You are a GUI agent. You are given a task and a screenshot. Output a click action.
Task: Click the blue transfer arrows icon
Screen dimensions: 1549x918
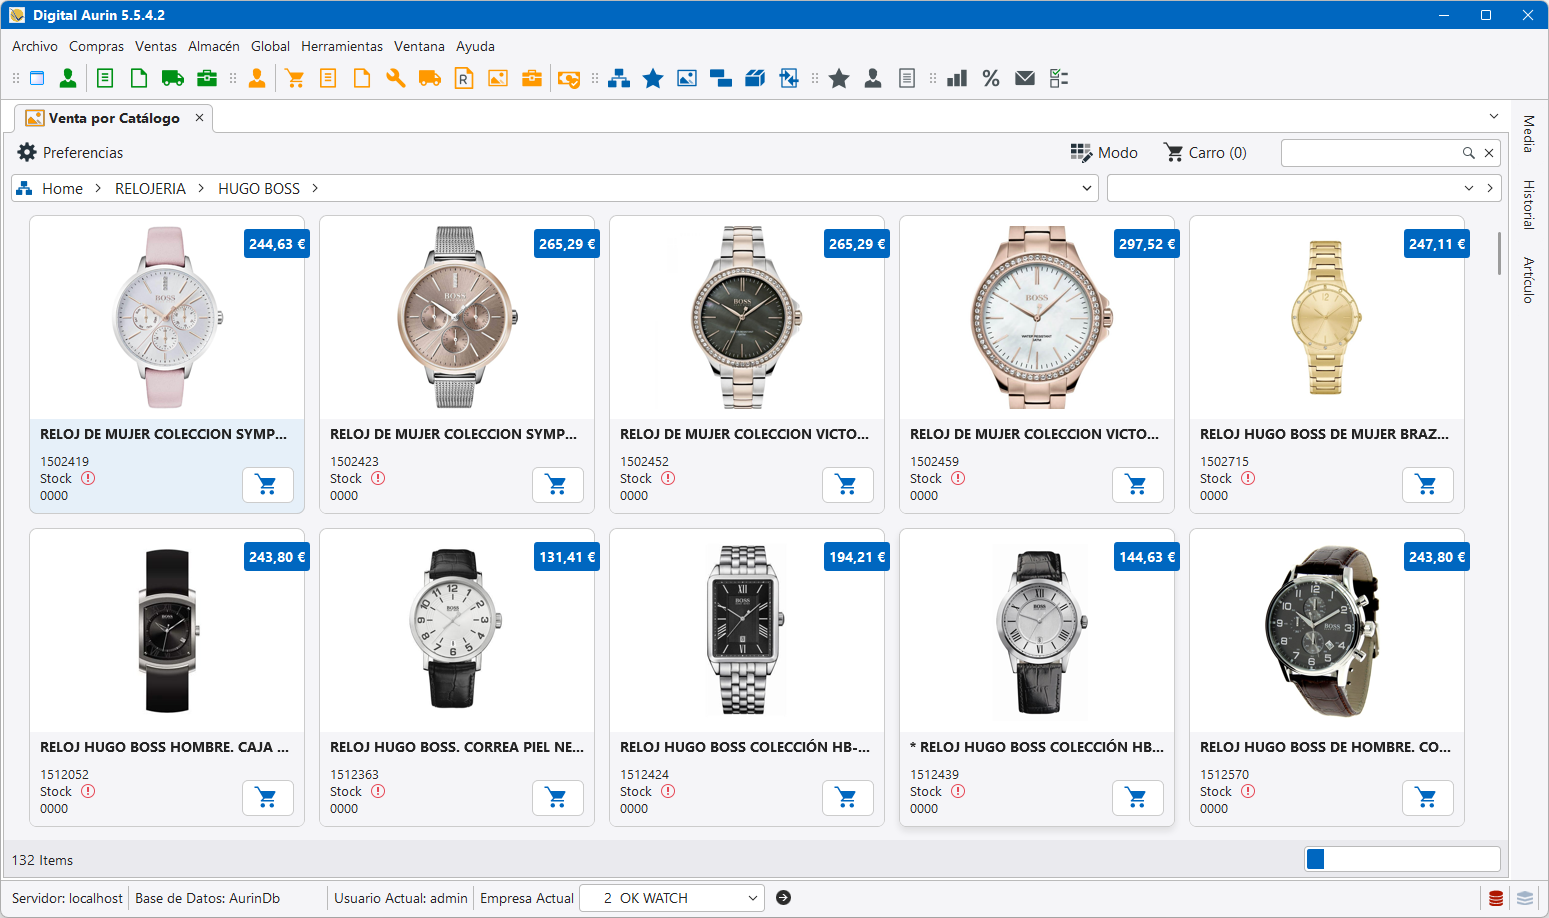[789, 78]
